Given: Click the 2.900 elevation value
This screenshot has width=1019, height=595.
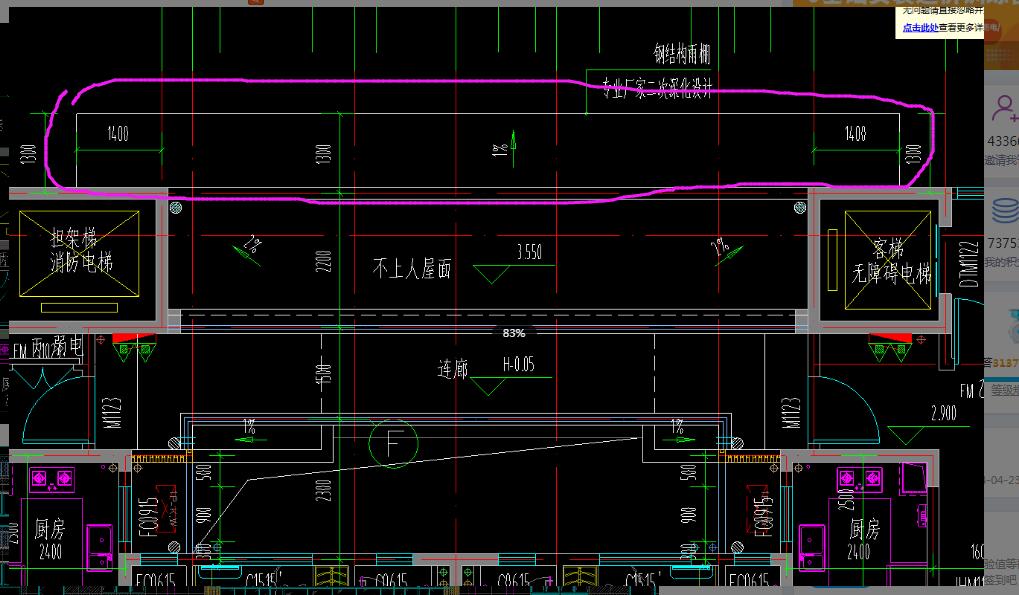Looking at the screenshot, I should pyautogui.click(x=943, y=412).
